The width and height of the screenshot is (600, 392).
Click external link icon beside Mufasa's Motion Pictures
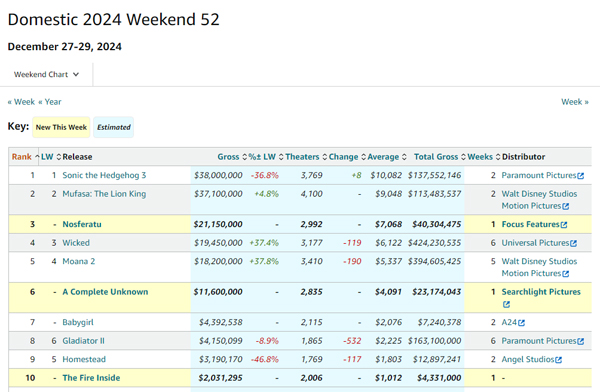pyautogui.click(x=566, y=206)
